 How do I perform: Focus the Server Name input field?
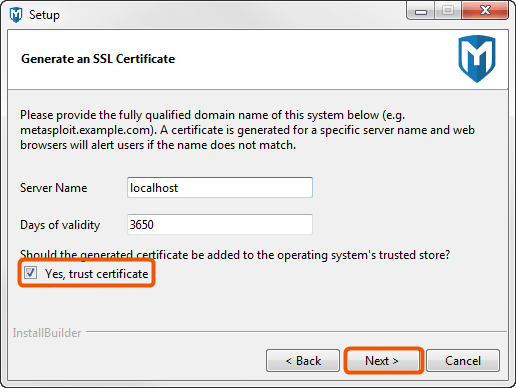coord(220,188)
